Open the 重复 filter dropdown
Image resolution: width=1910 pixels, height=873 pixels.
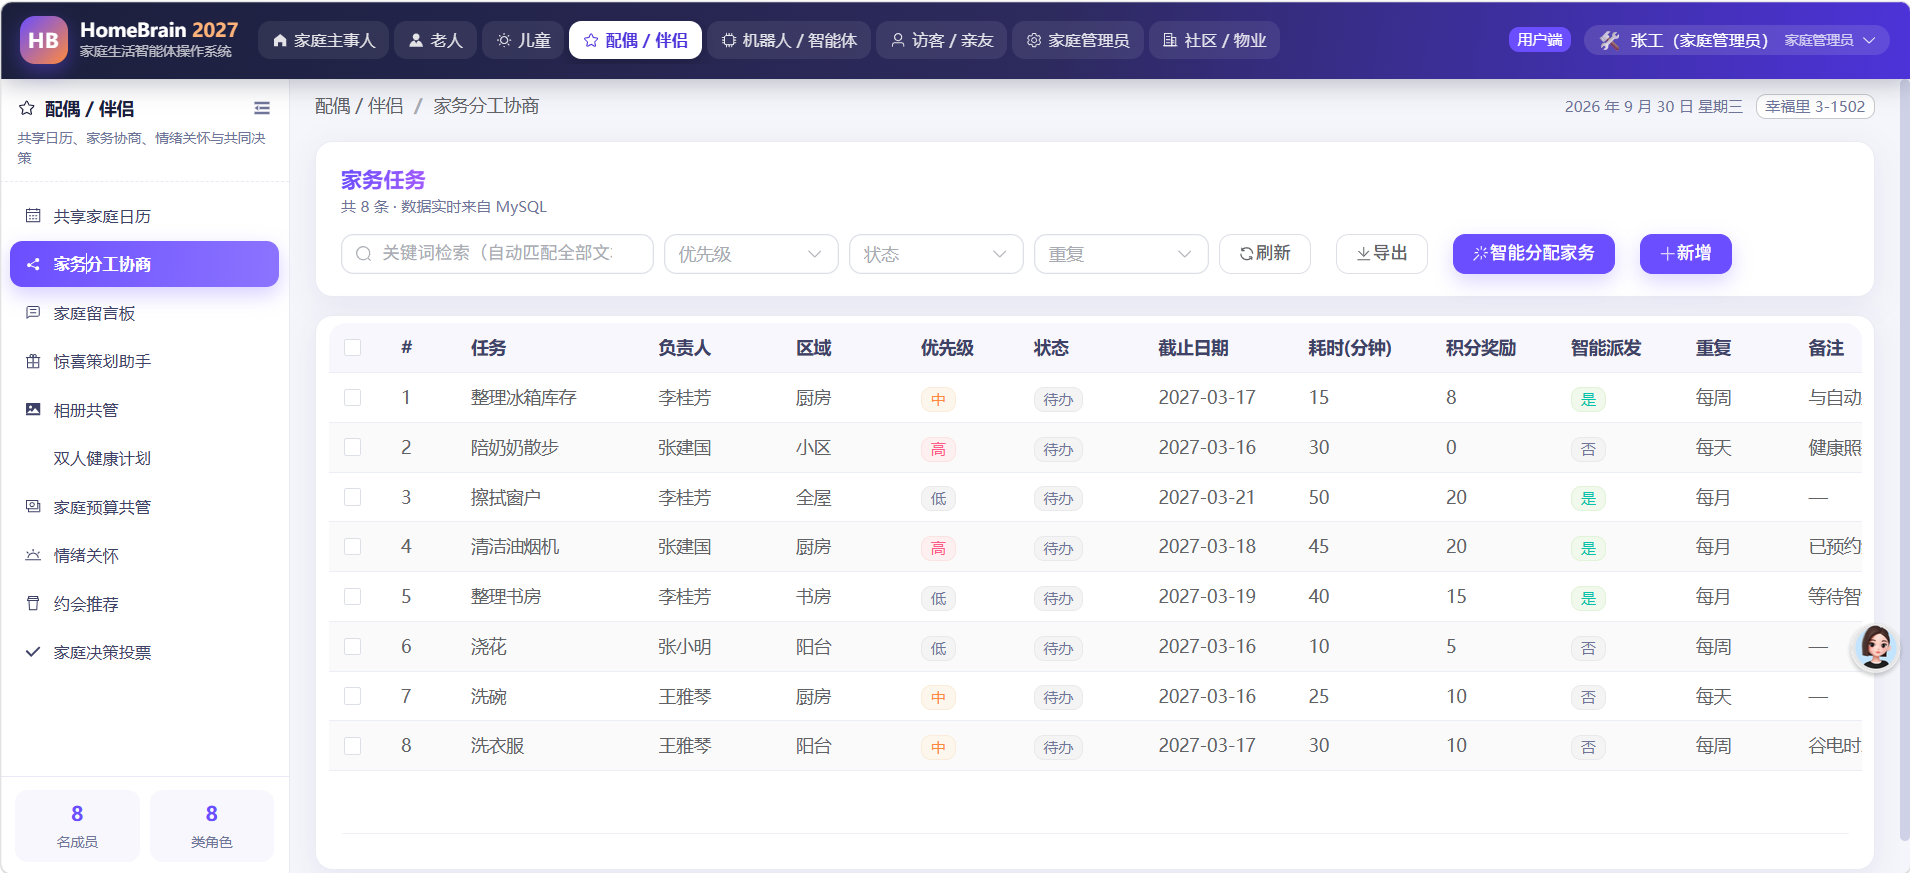1121,254
